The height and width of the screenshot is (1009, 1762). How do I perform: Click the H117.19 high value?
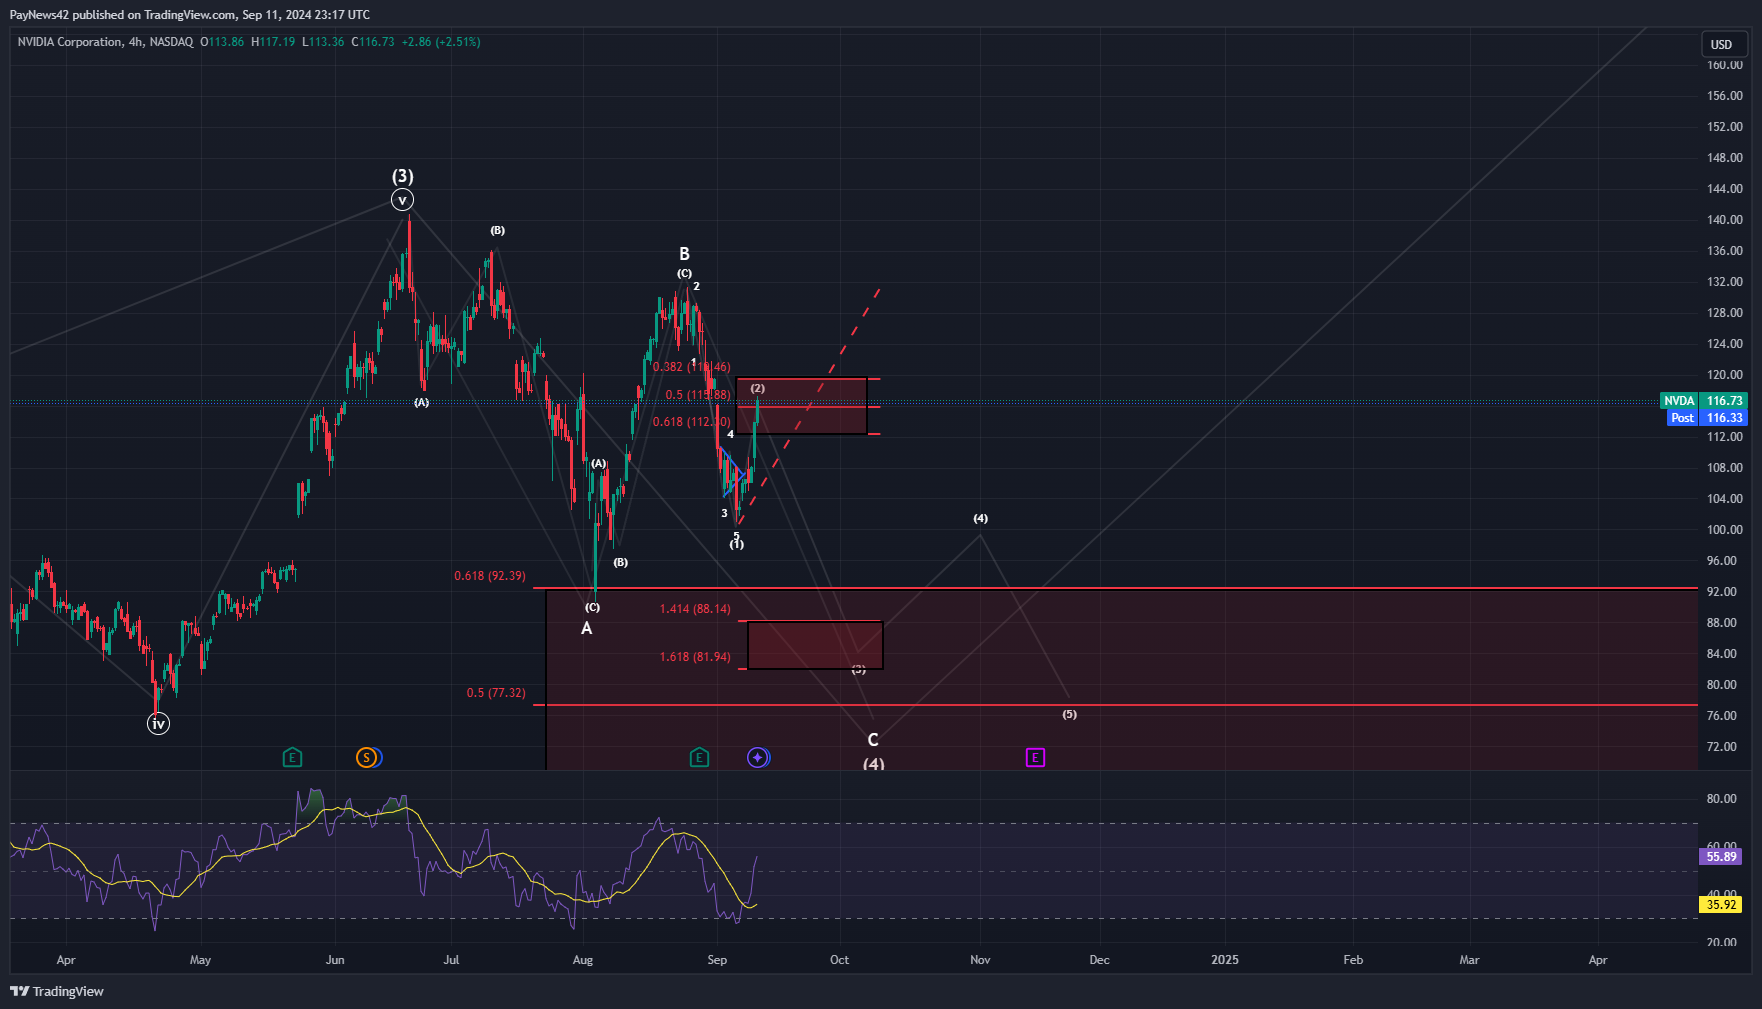[273, 42]
